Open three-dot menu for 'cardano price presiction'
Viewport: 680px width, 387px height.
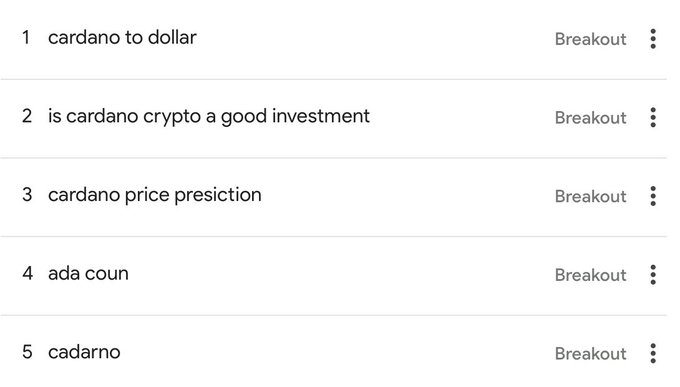pos(653,196)
